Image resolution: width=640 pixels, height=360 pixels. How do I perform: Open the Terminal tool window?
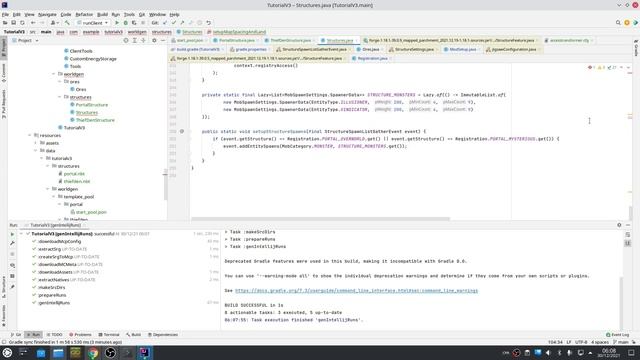click(x=109, y=335)
